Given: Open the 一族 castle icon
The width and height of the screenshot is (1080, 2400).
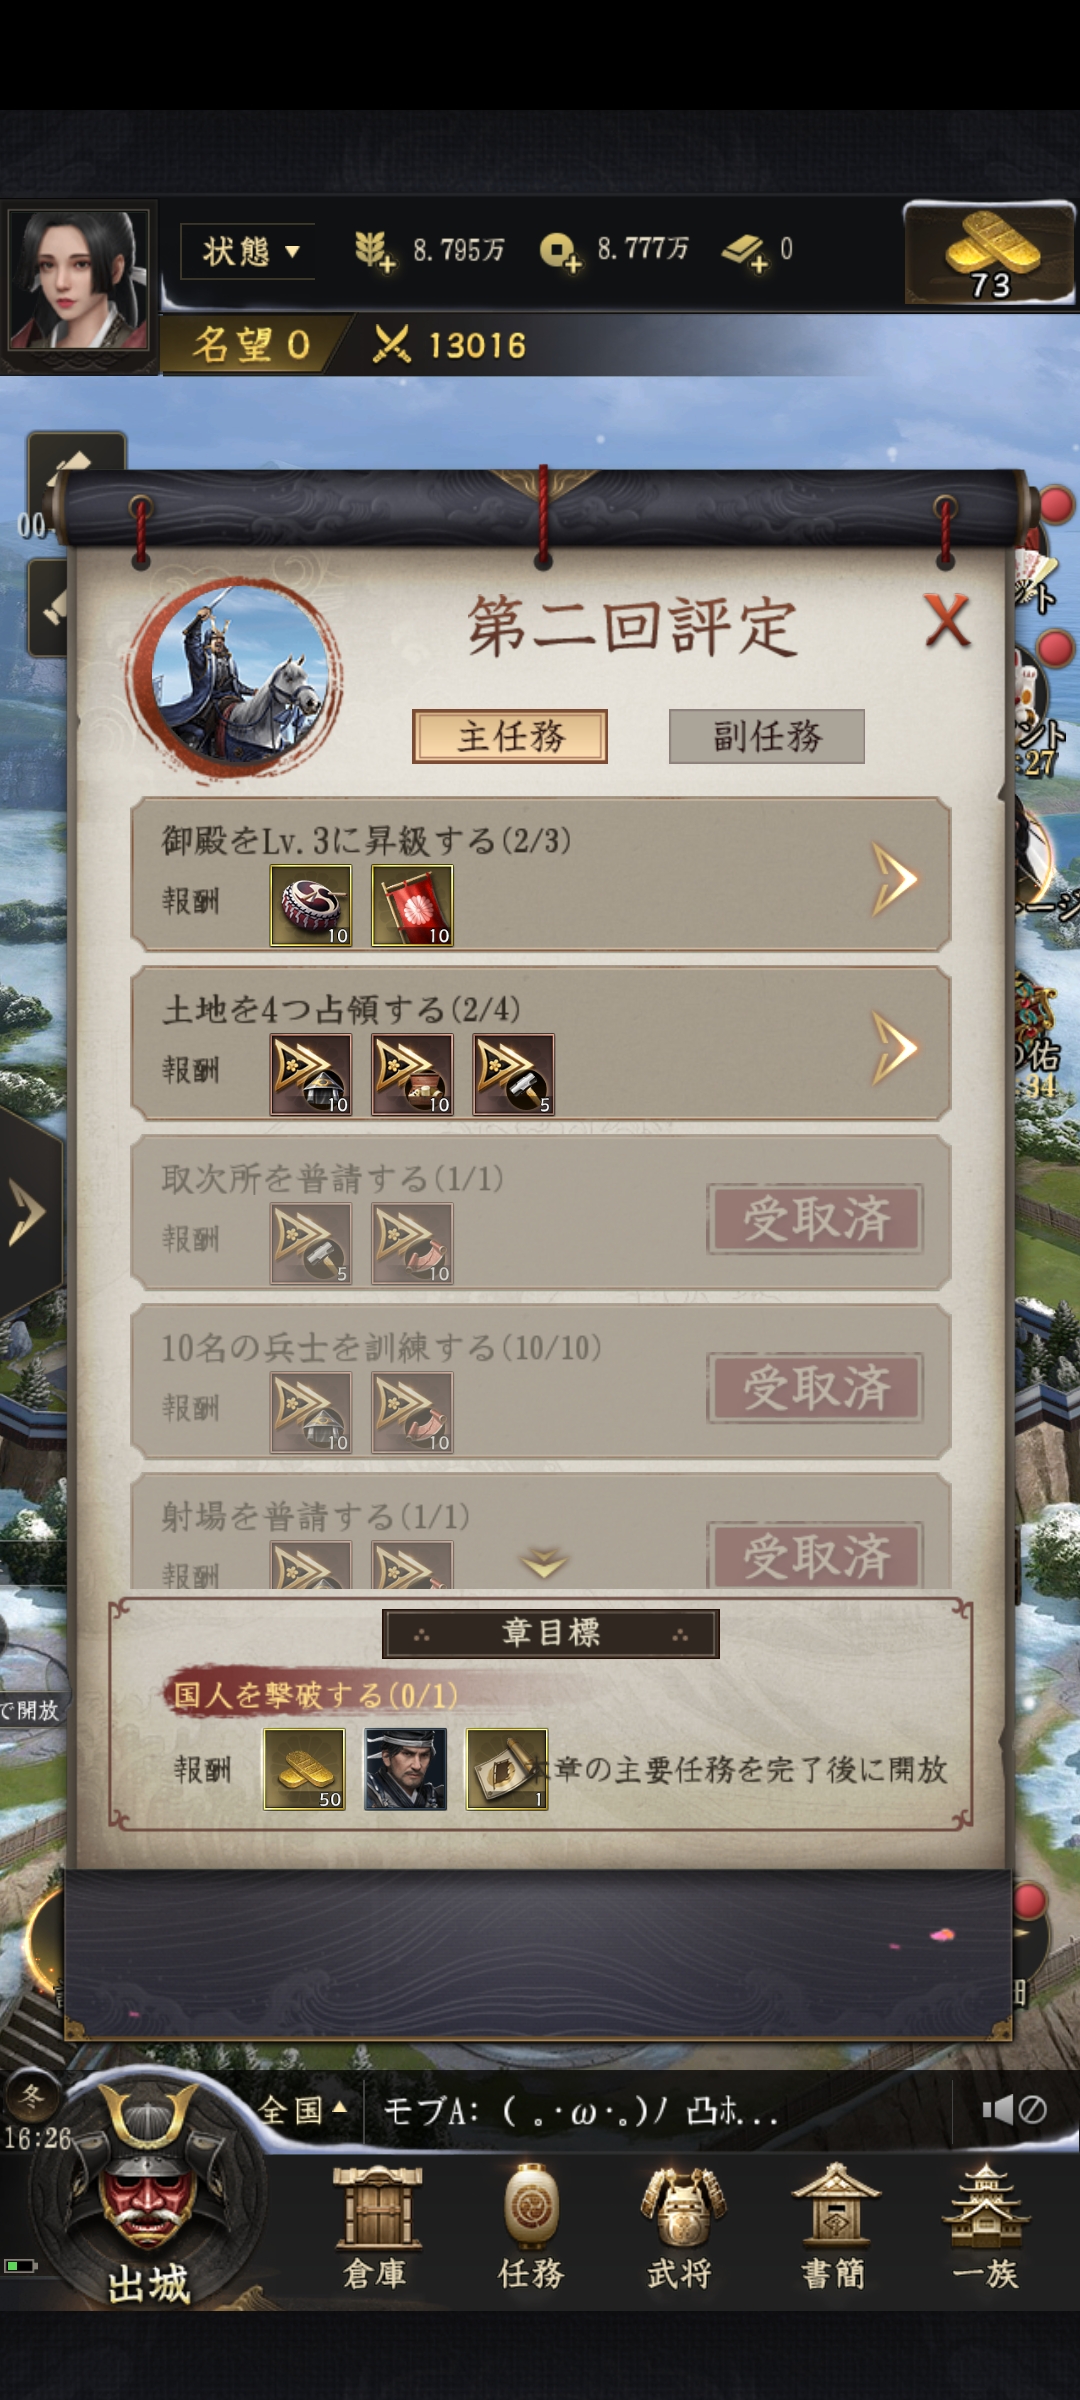Looking at the screenshot, I should (985, 2227).
